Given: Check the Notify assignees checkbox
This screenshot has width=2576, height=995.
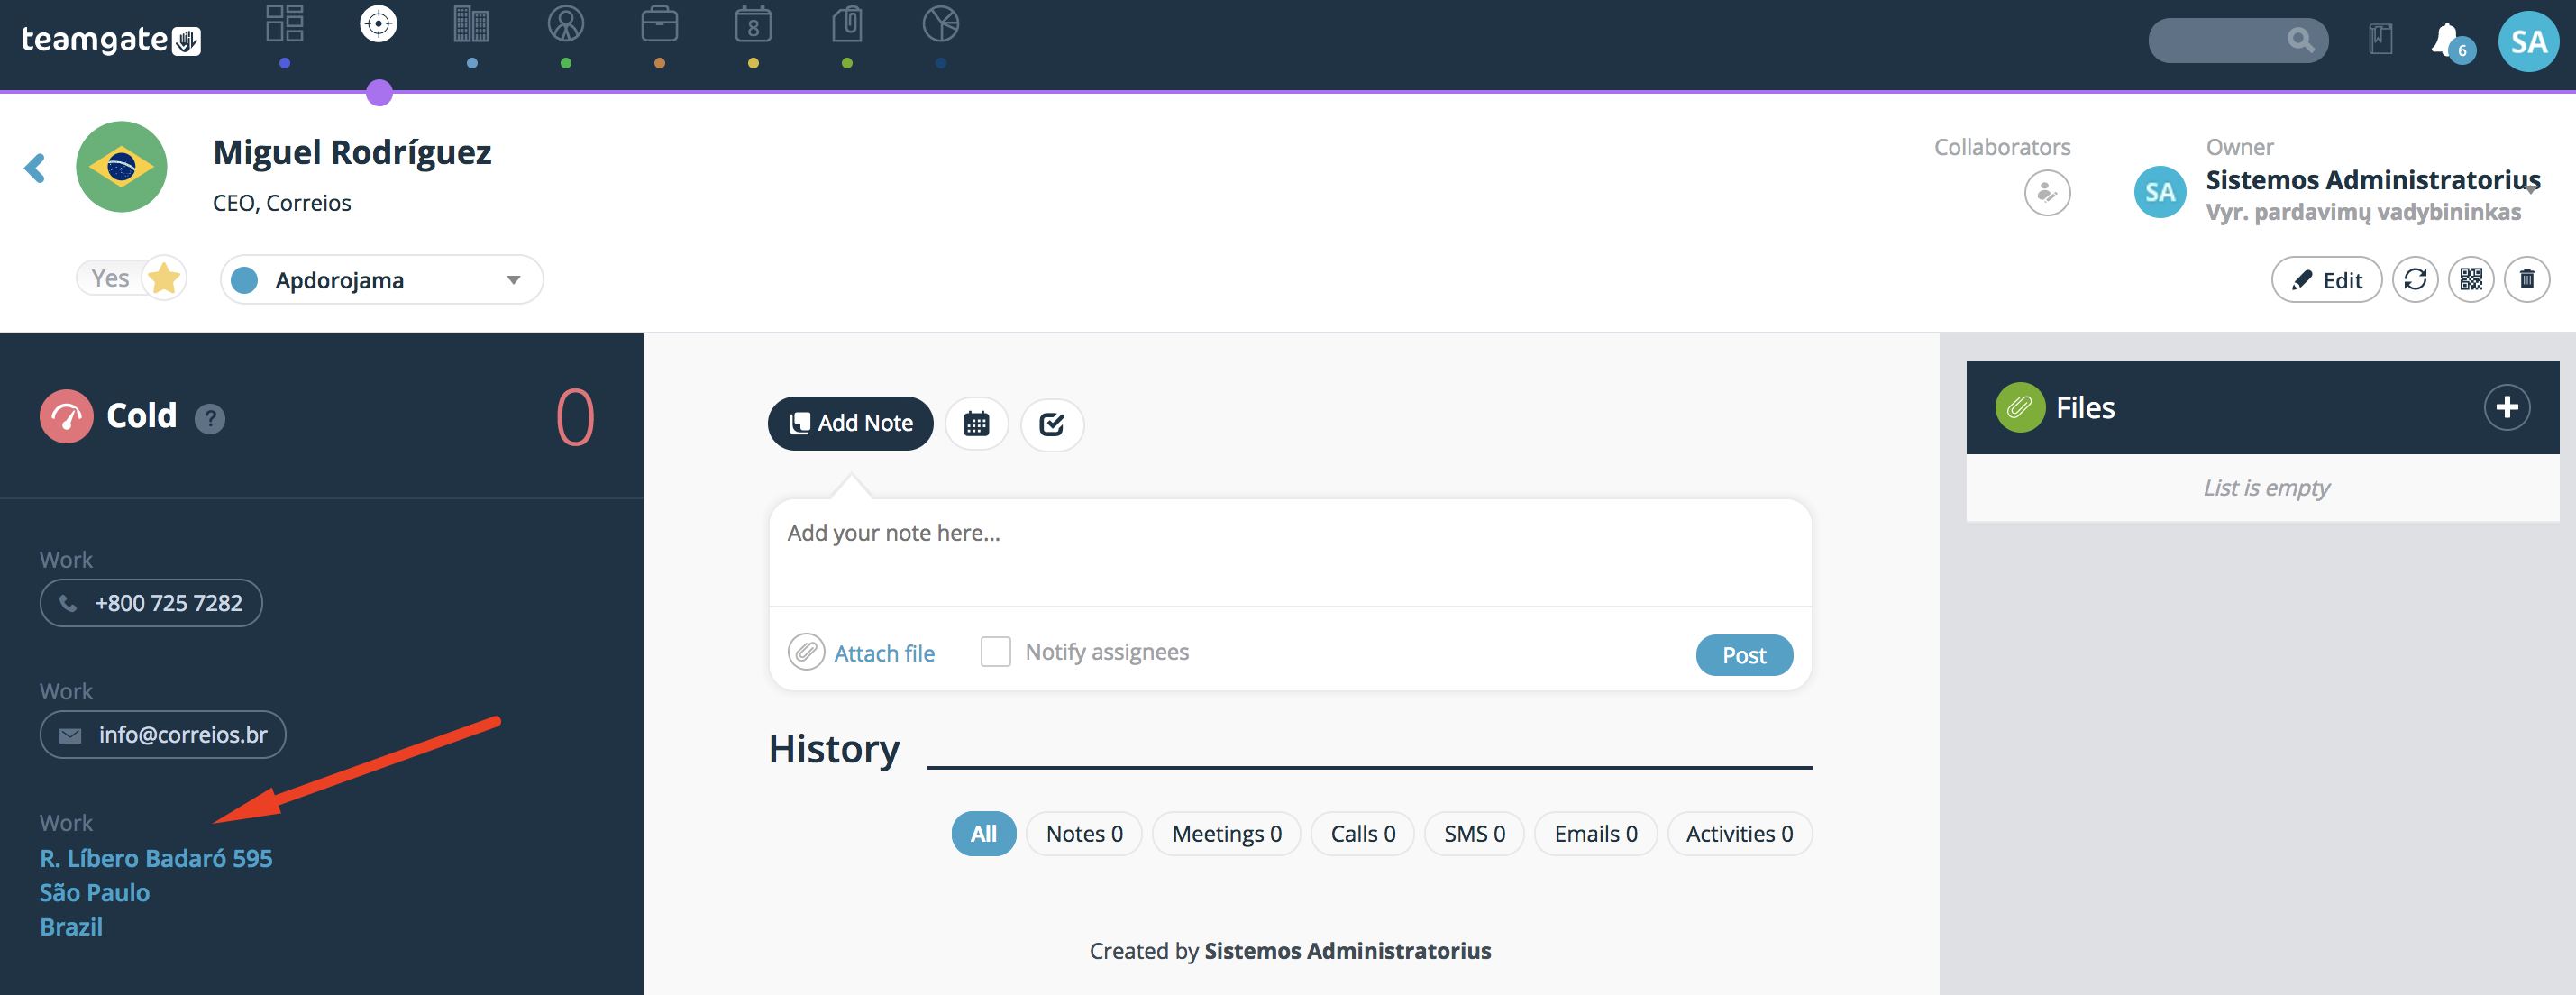Looking at the screenshot, I should click(x=995, y=652).
